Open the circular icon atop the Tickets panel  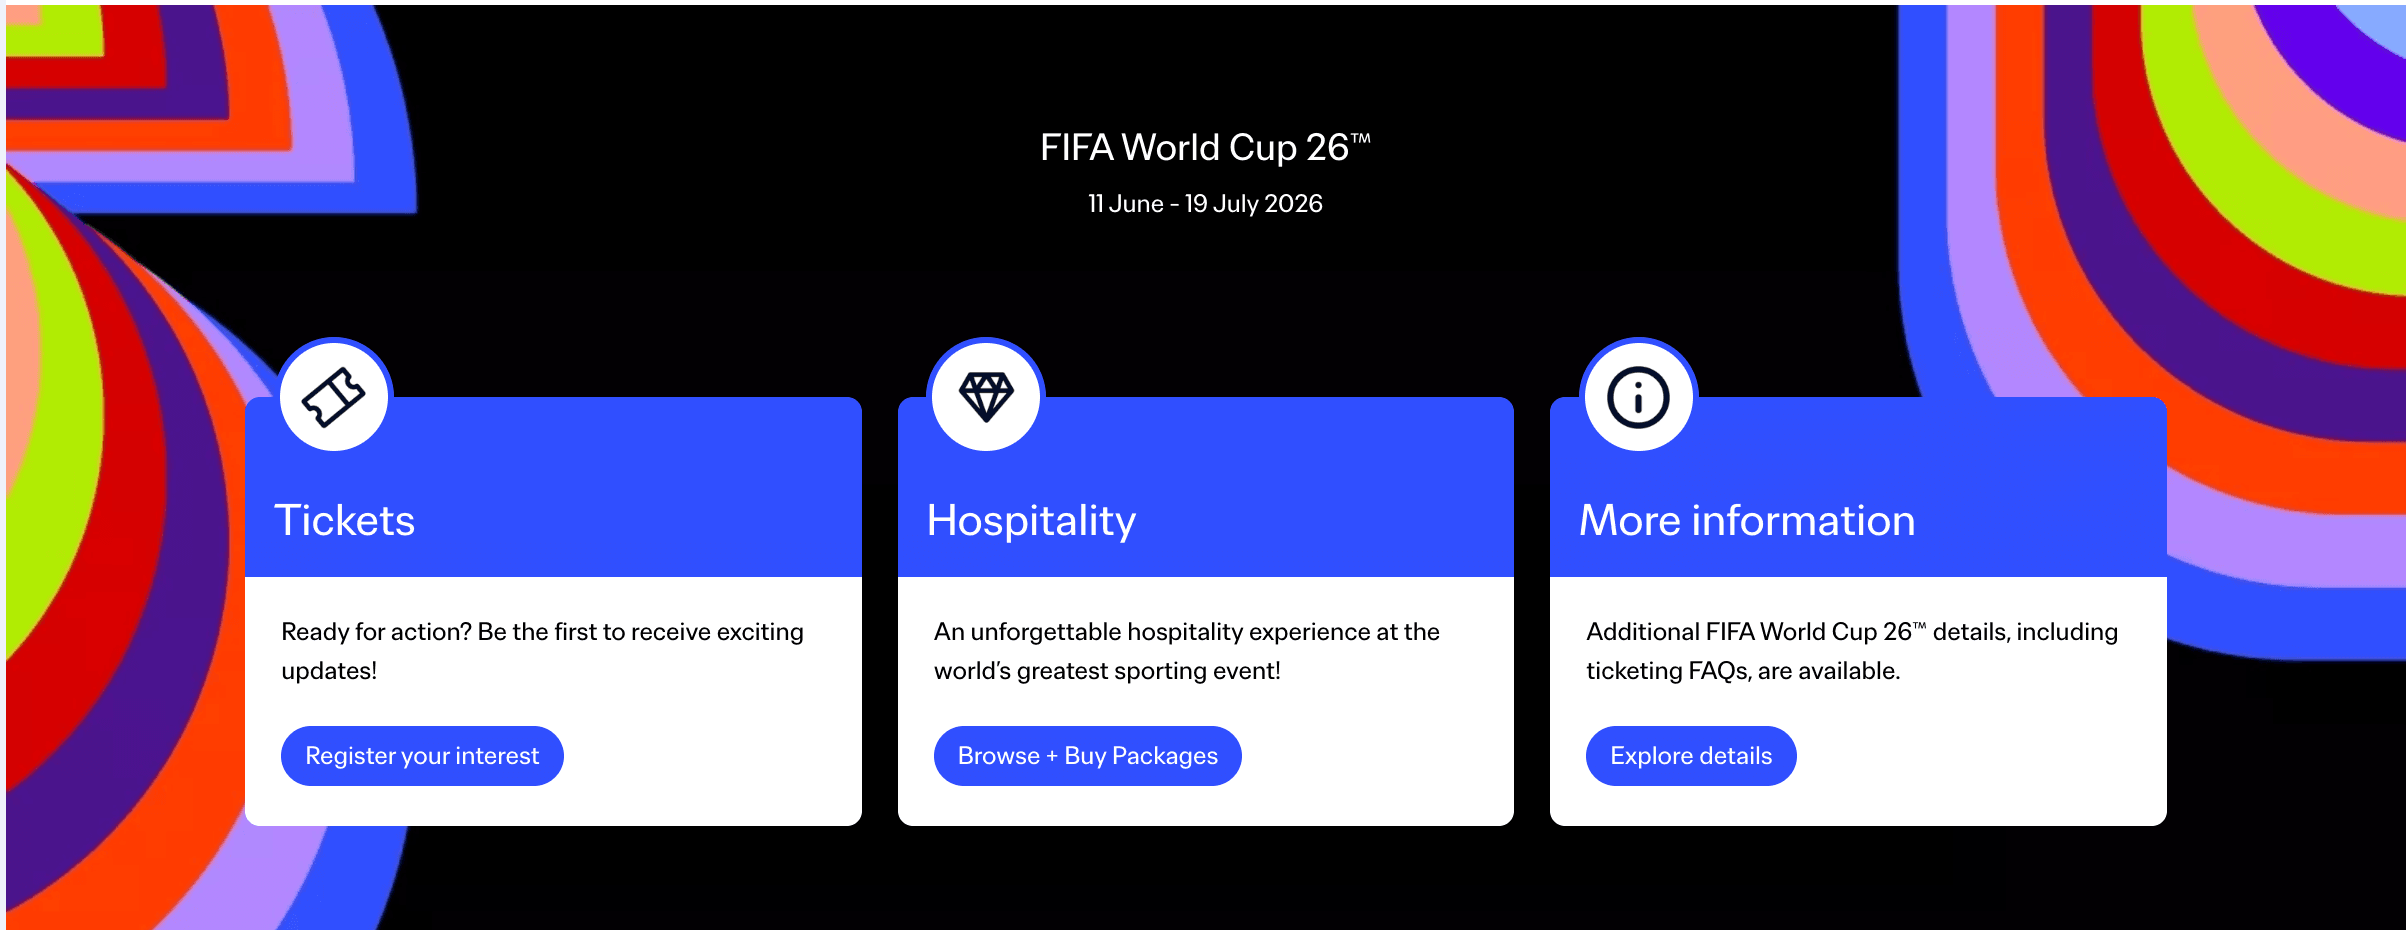[x=335, y=396]
